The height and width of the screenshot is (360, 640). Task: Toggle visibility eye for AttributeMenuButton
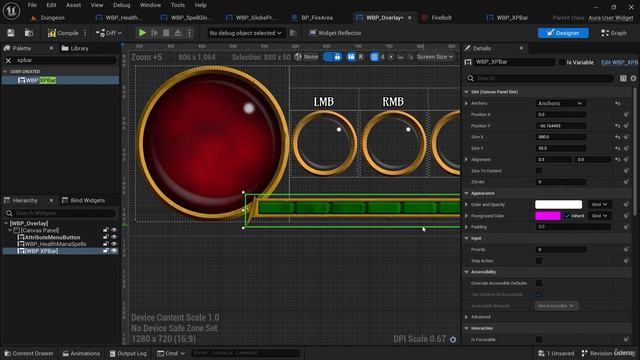click(114, 237)
